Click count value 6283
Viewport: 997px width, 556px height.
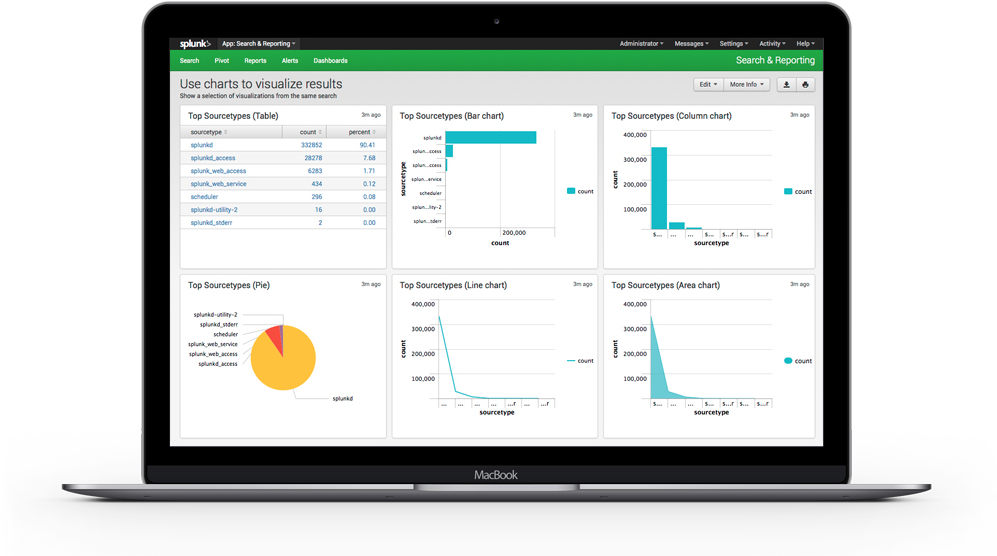(x=315, y=171)
